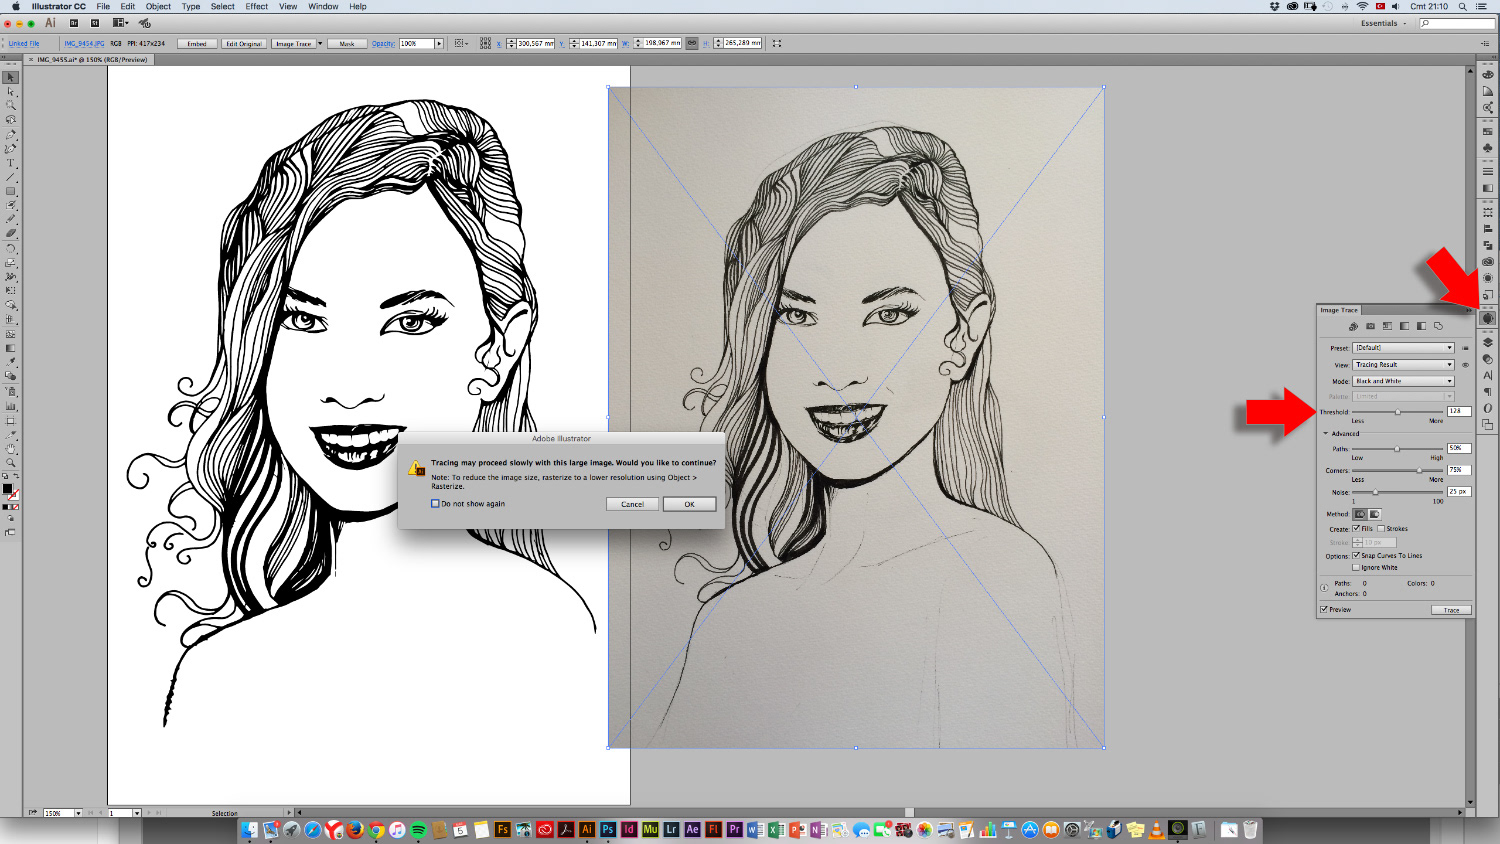Open the Mode dropdown set to Black and White
1500x844 pixels.
(x=1403, y=381)
